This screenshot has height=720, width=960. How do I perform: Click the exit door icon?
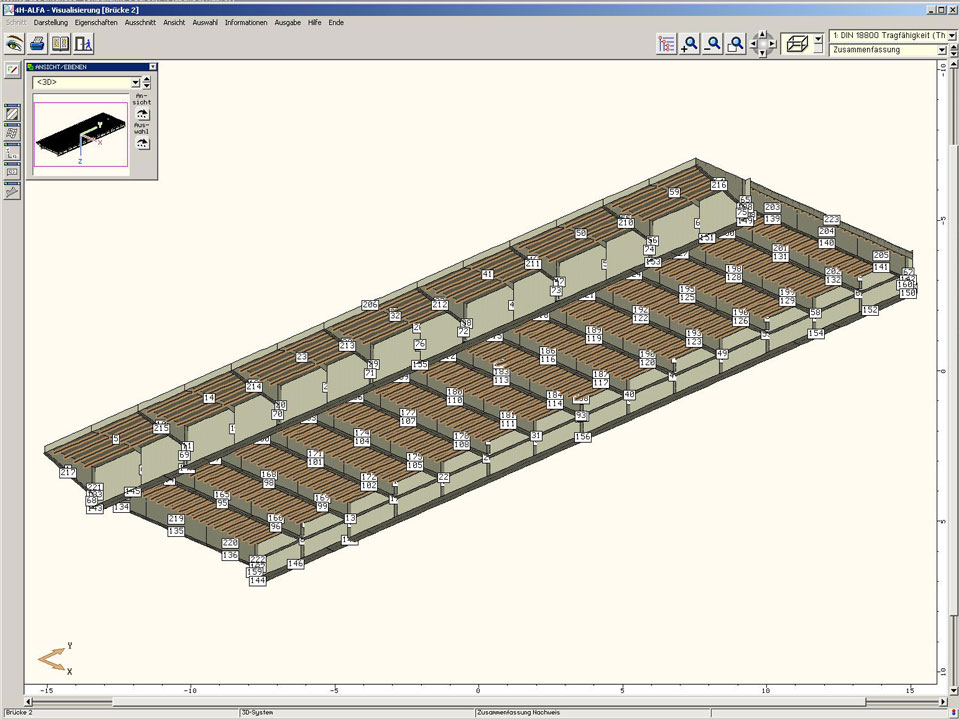[x=84, y=44]
